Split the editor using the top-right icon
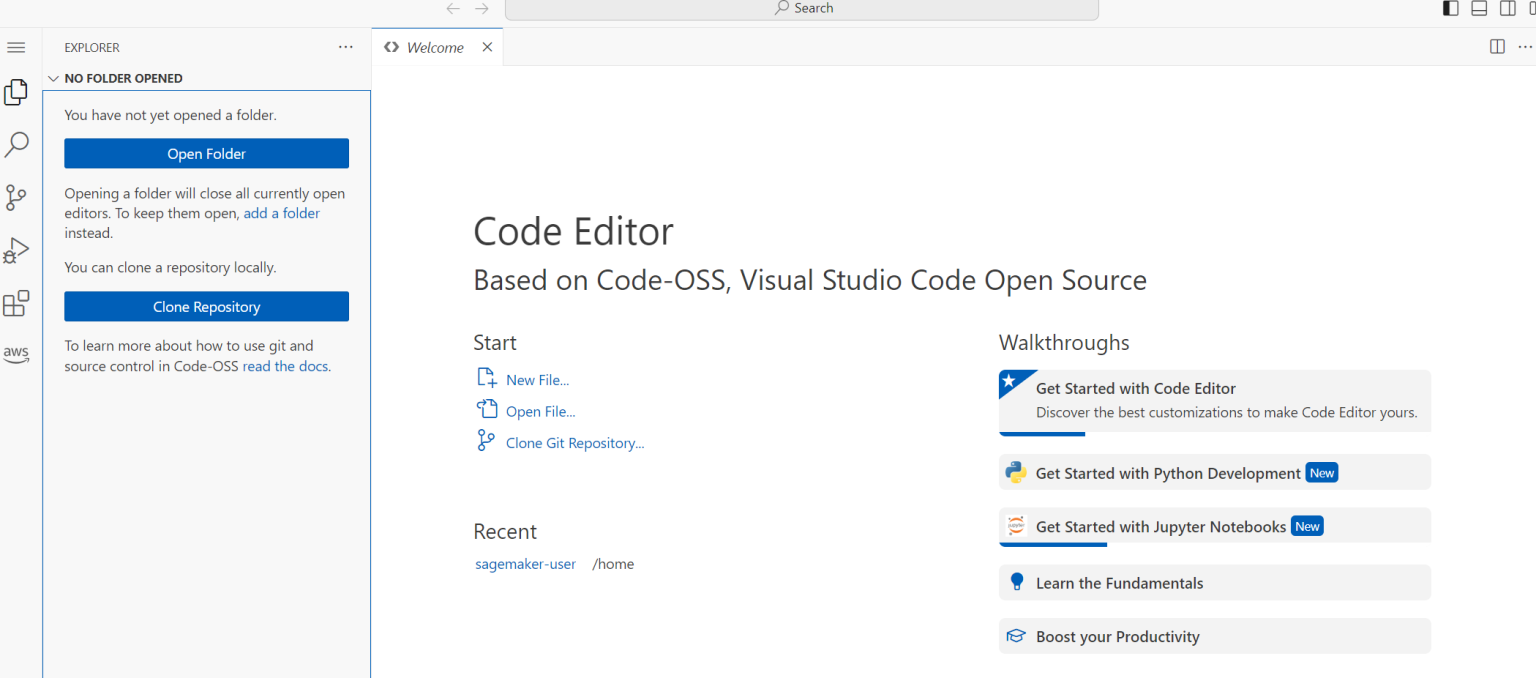 [1497, 46]
